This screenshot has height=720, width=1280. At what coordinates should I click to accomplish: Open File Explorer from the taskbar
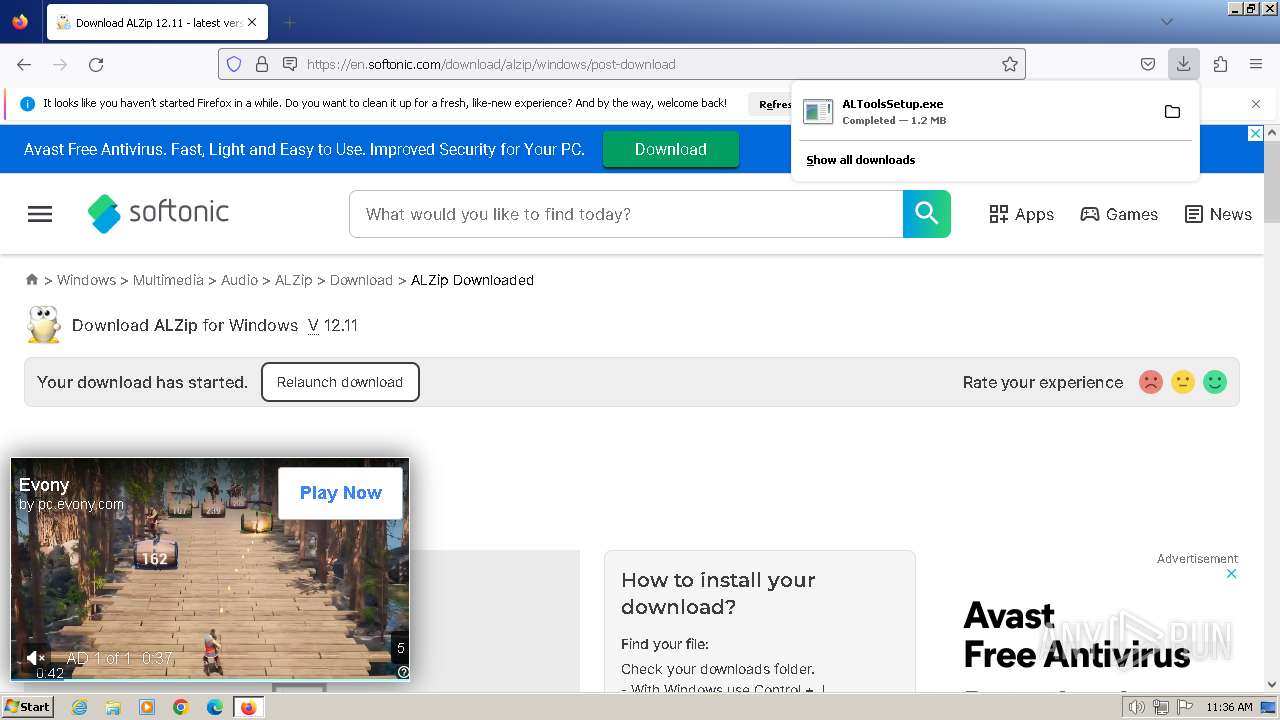[113, 707]
